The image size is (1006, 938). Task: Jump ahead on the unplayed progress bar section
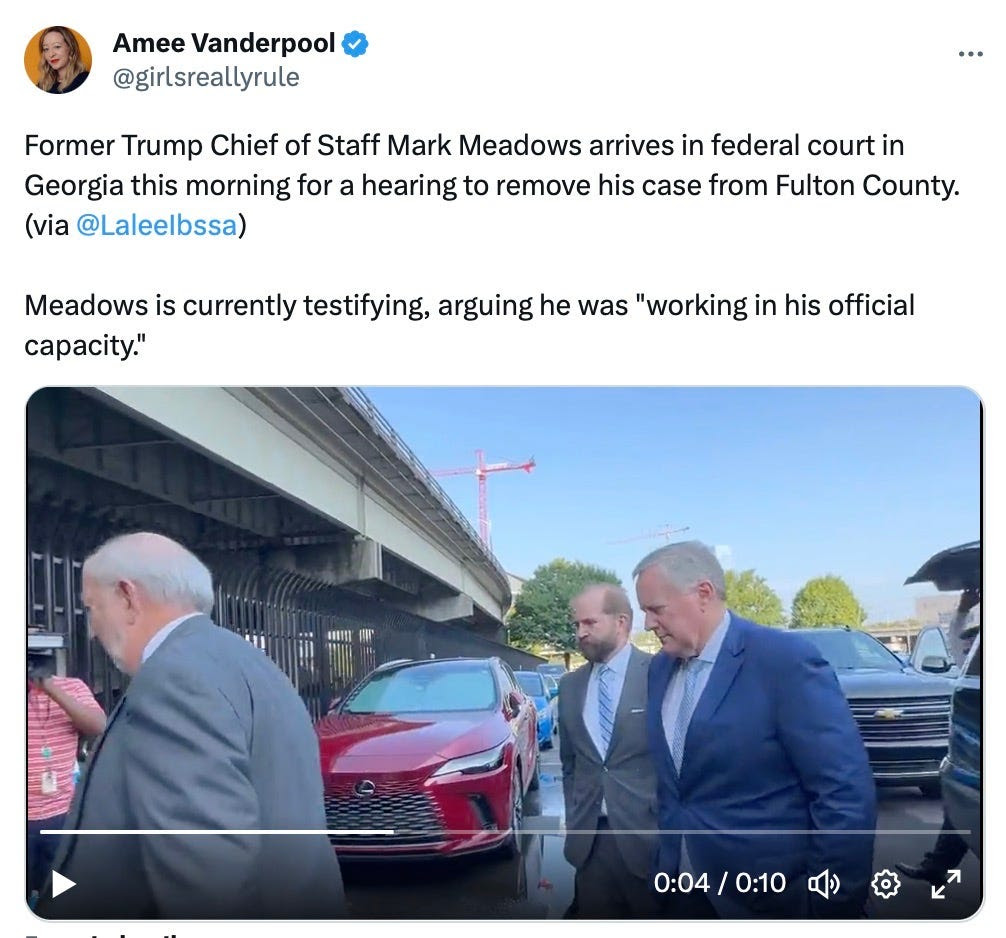pos(683,831)
